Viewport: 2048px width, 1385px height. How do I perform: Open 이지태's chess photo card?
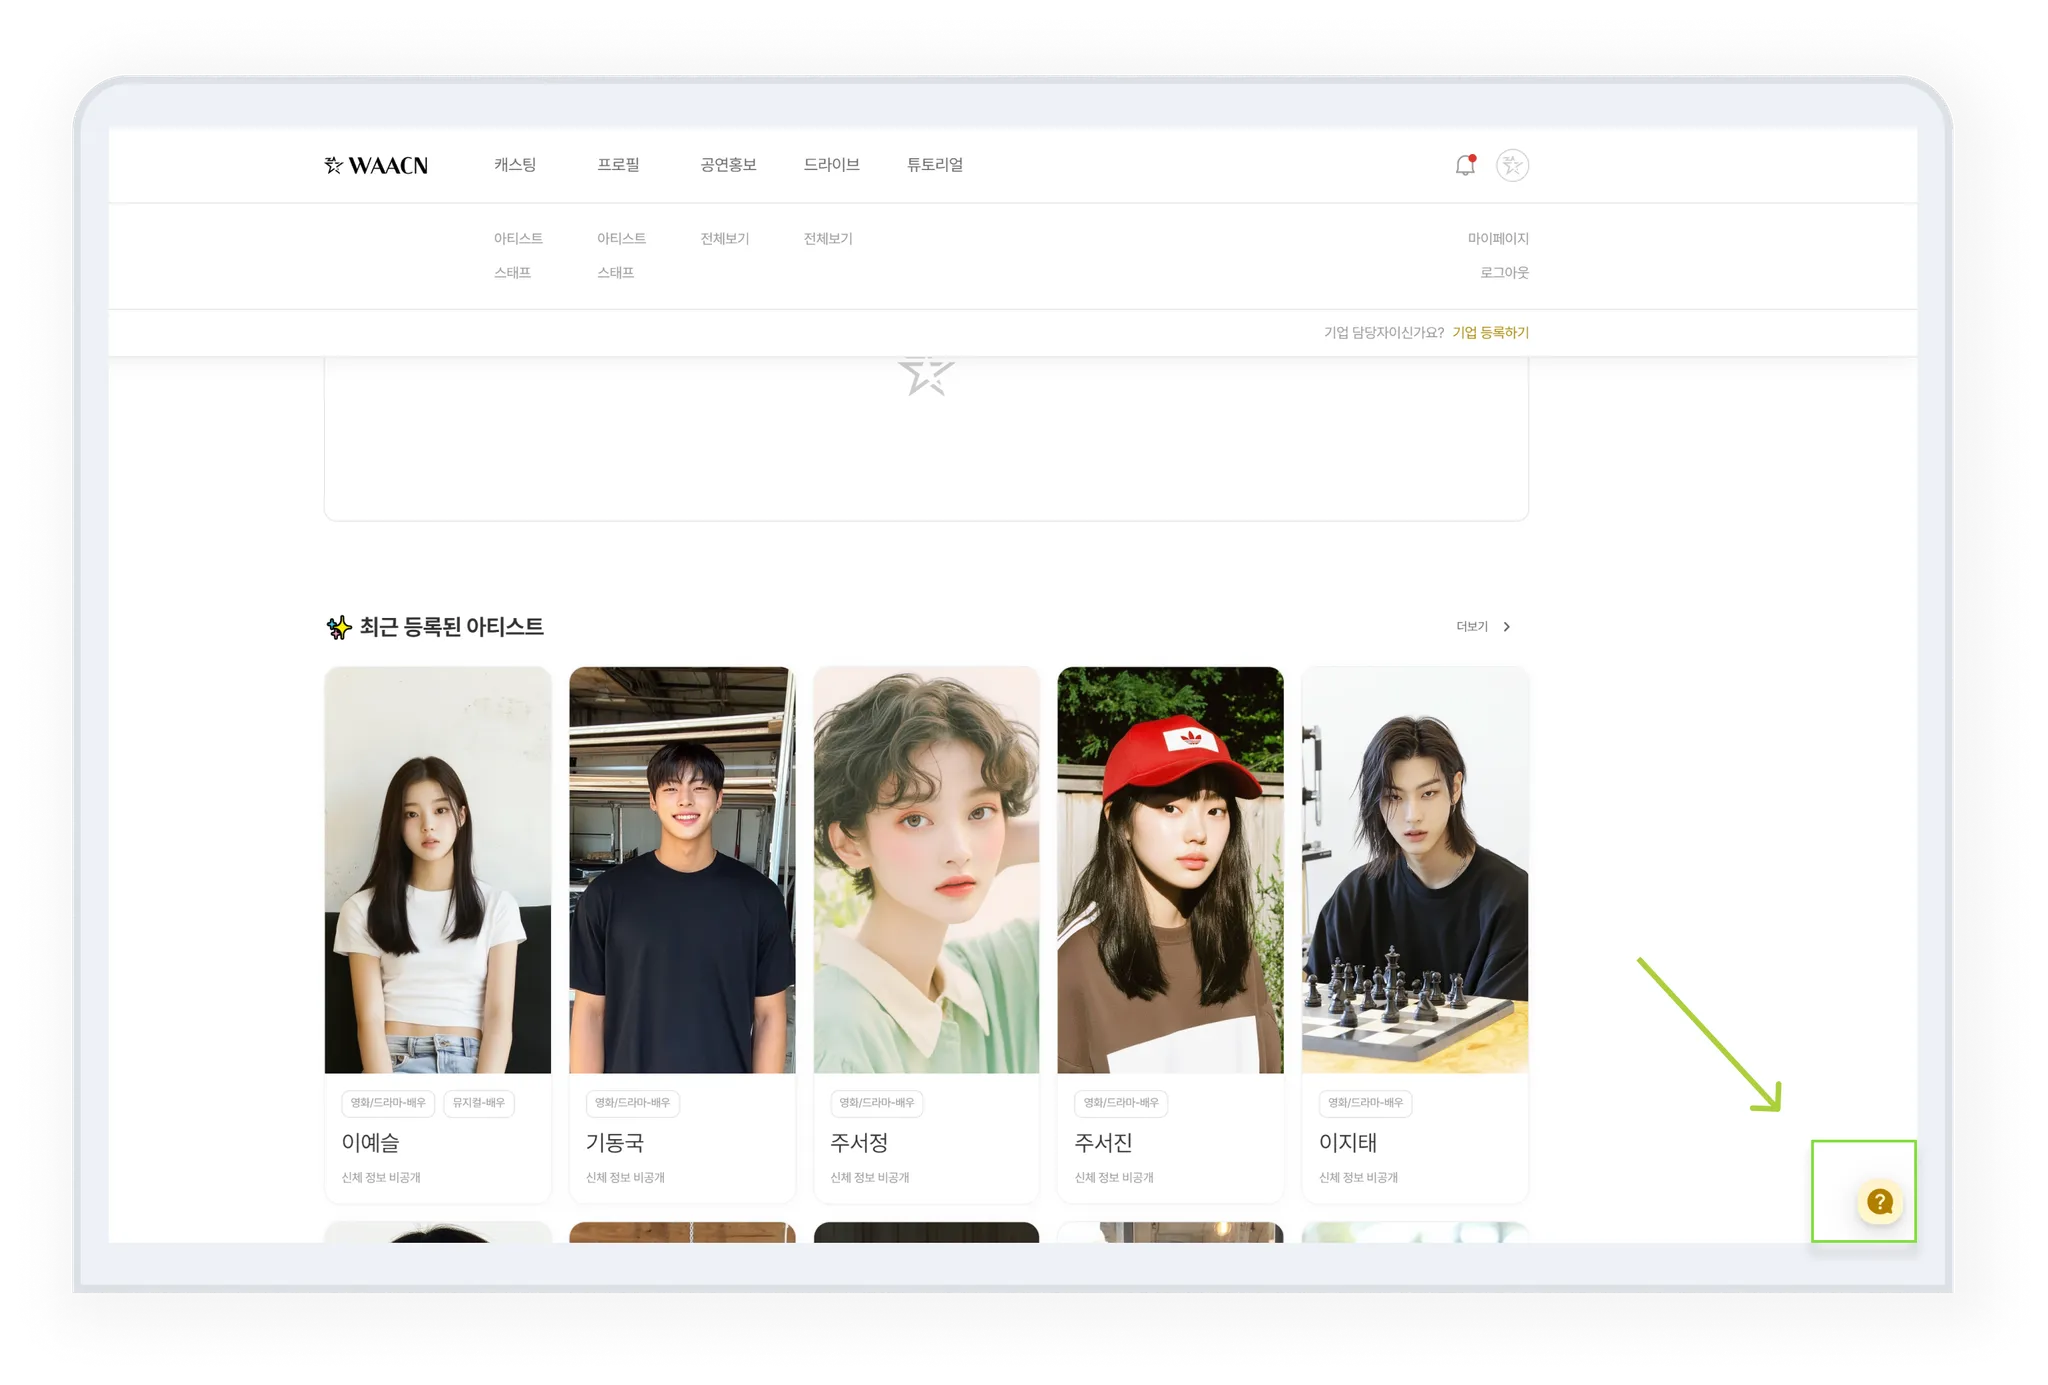pyautogui.click(x=1414, y=870)
